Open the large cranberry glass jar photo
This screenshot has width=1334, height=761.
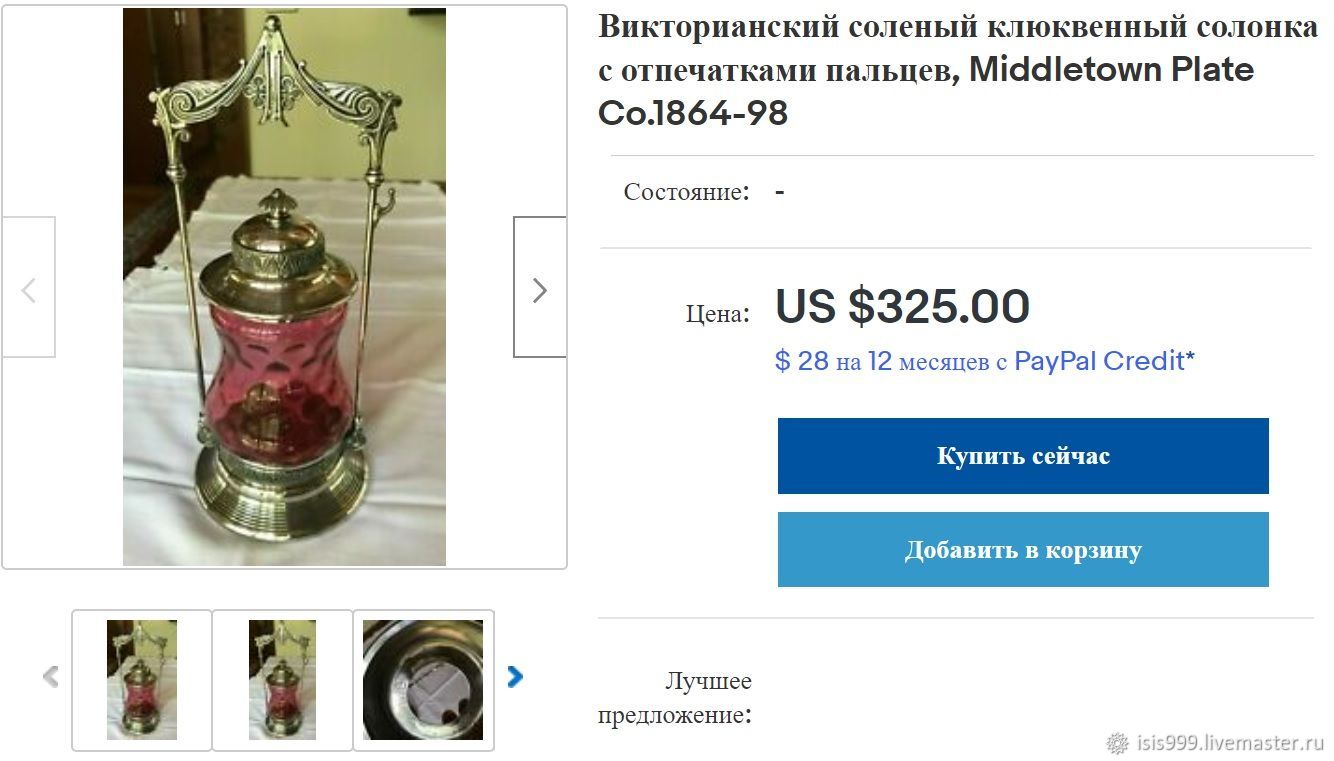[x=284, y=287]
